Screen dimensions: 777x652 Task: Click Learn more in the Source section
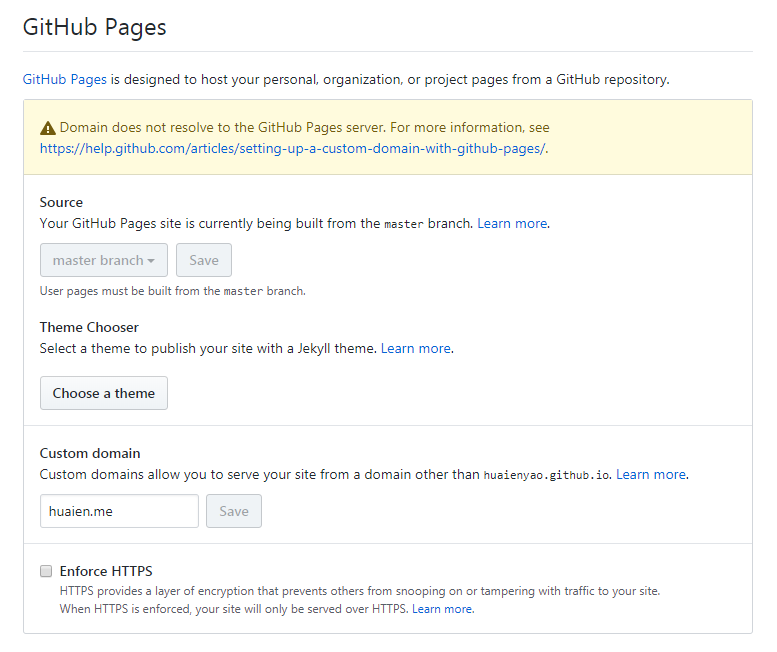tap(512, 223)
